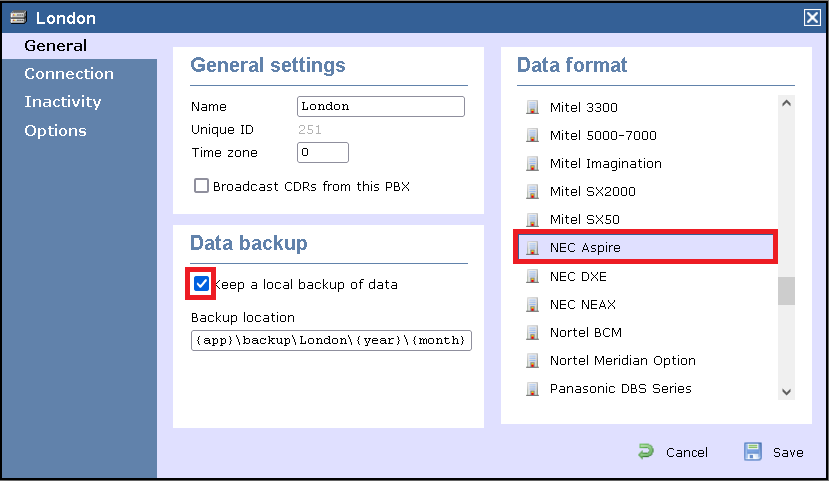829x481 pixels.
Task: Open the Connection tab
Action: point(69,74)
